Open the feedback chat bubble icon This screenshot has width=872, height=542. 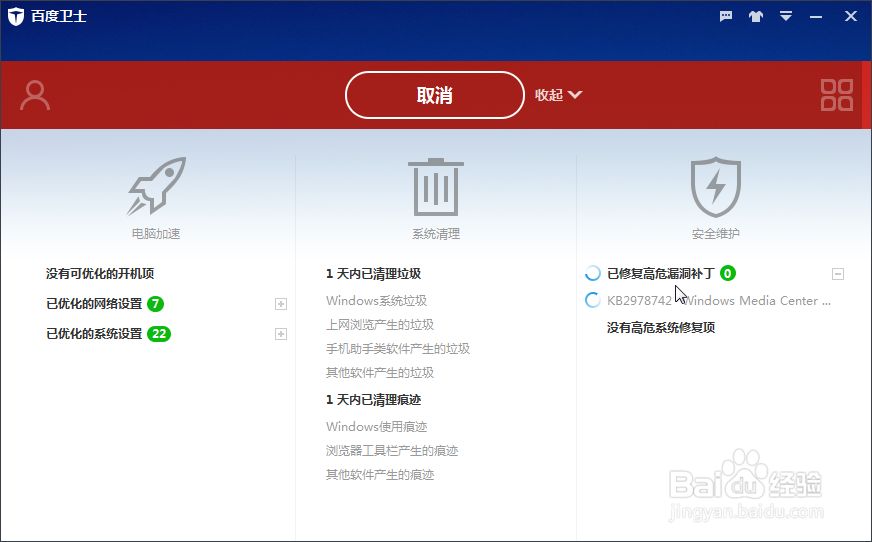click(726, 16)
